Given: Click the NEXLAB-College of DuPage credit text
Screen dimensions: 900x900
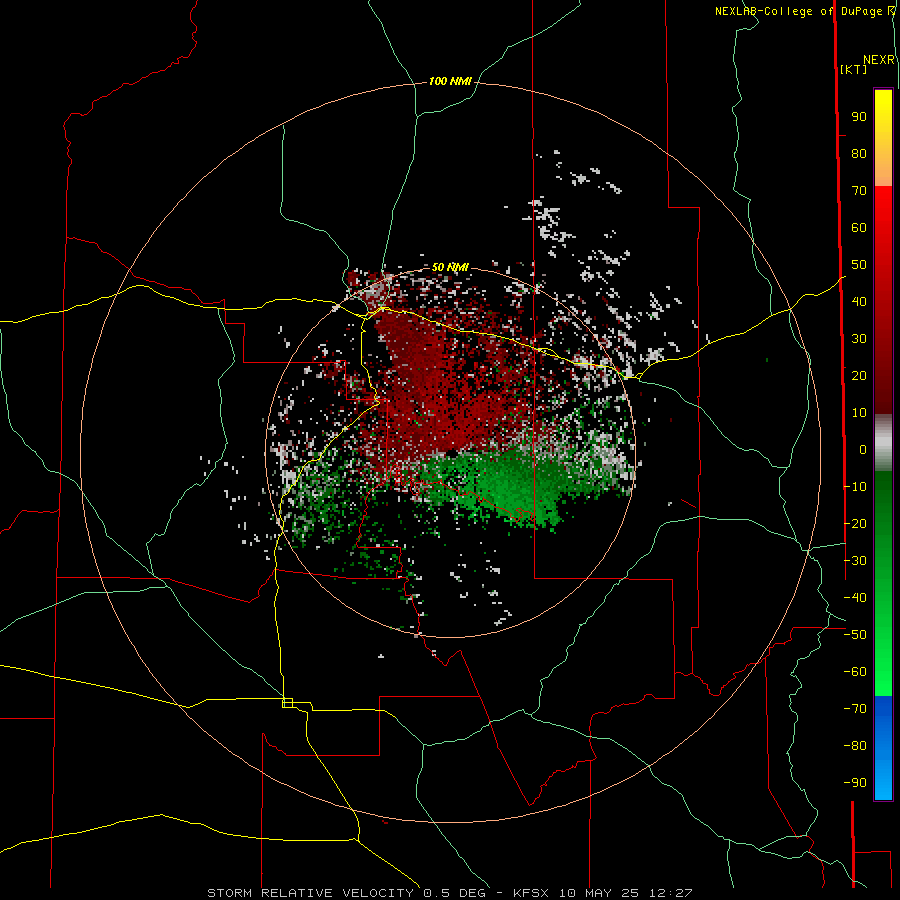Looking at the screenshot, I should pos(804,11).
